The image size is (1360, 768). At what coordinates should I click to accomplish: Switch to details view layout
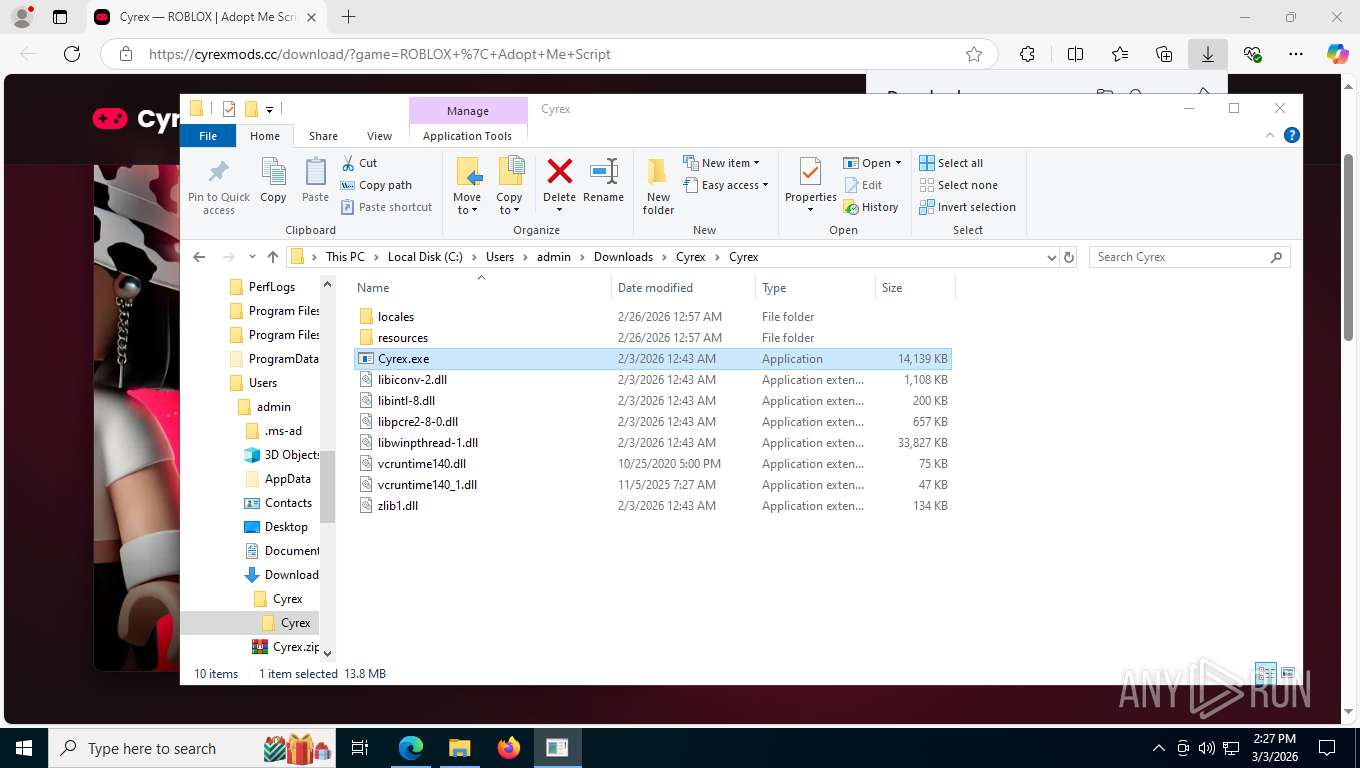click(x=1265, y=673)
